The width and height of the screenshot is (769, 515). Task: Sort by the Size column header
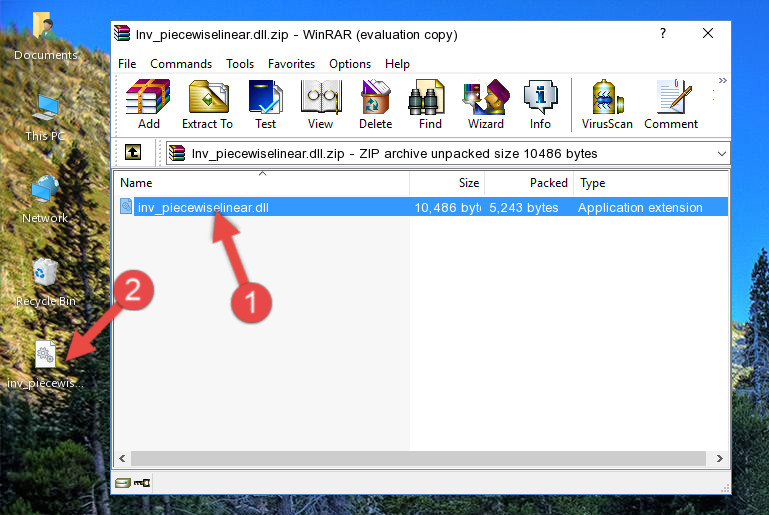[447, 183]
